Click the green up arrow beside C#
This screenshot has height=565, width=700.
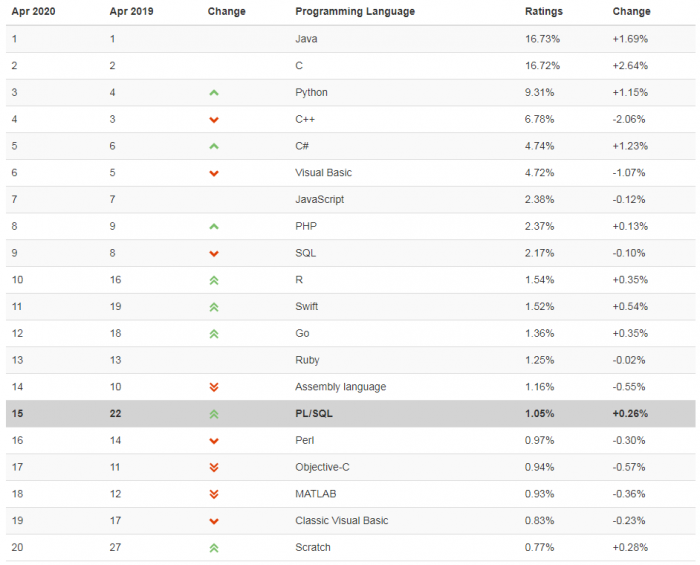pos(213,146)
